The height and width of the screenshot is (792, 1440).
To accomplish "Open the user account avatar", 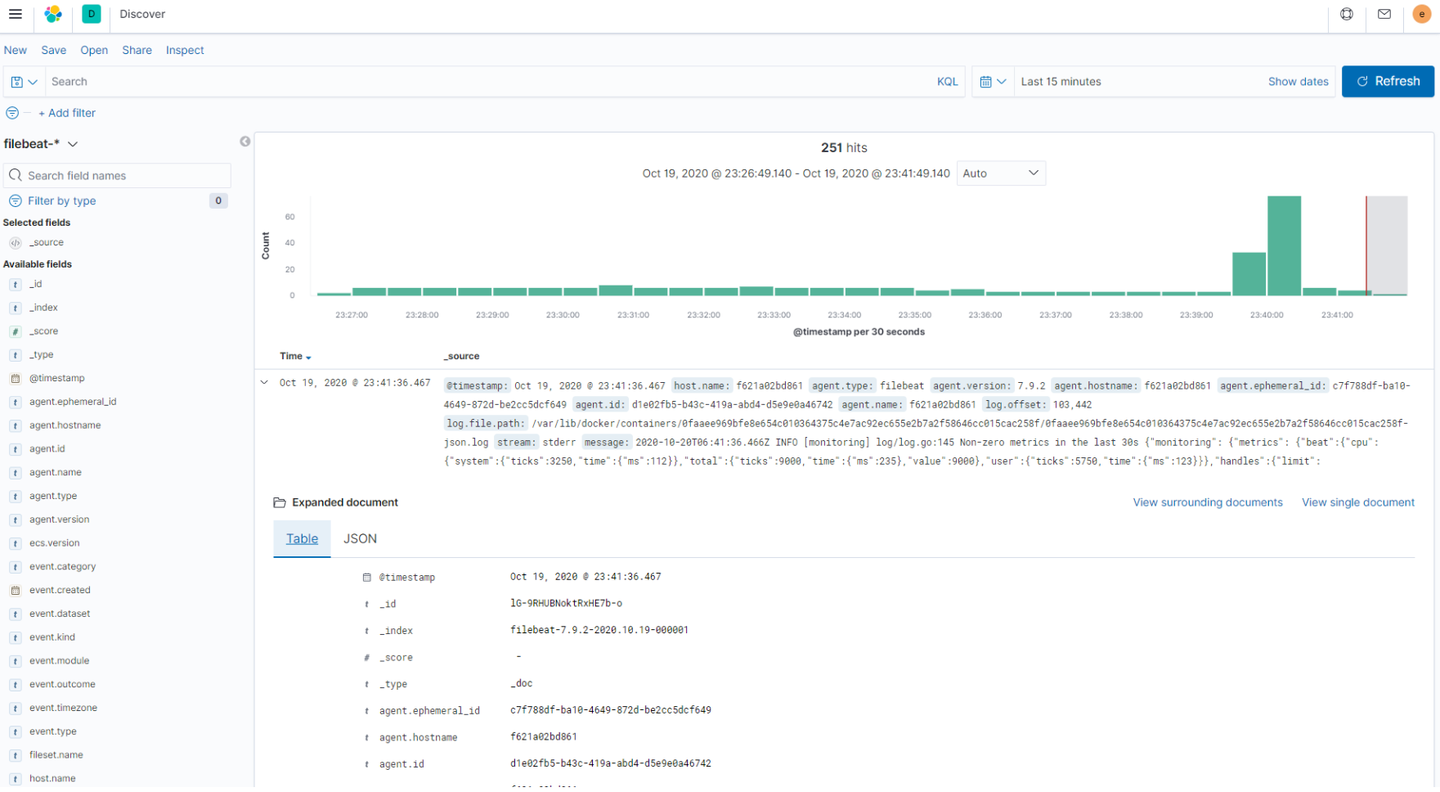I will (x=1421, y=14).
